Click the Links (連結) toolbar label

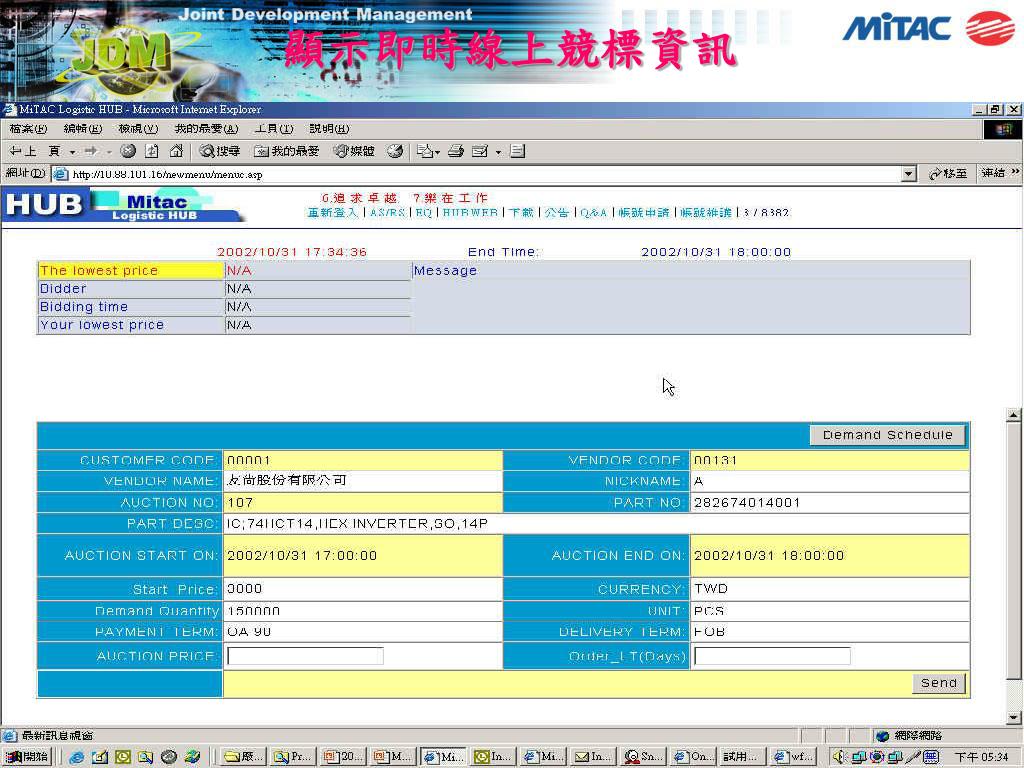(x=993, y=173)
